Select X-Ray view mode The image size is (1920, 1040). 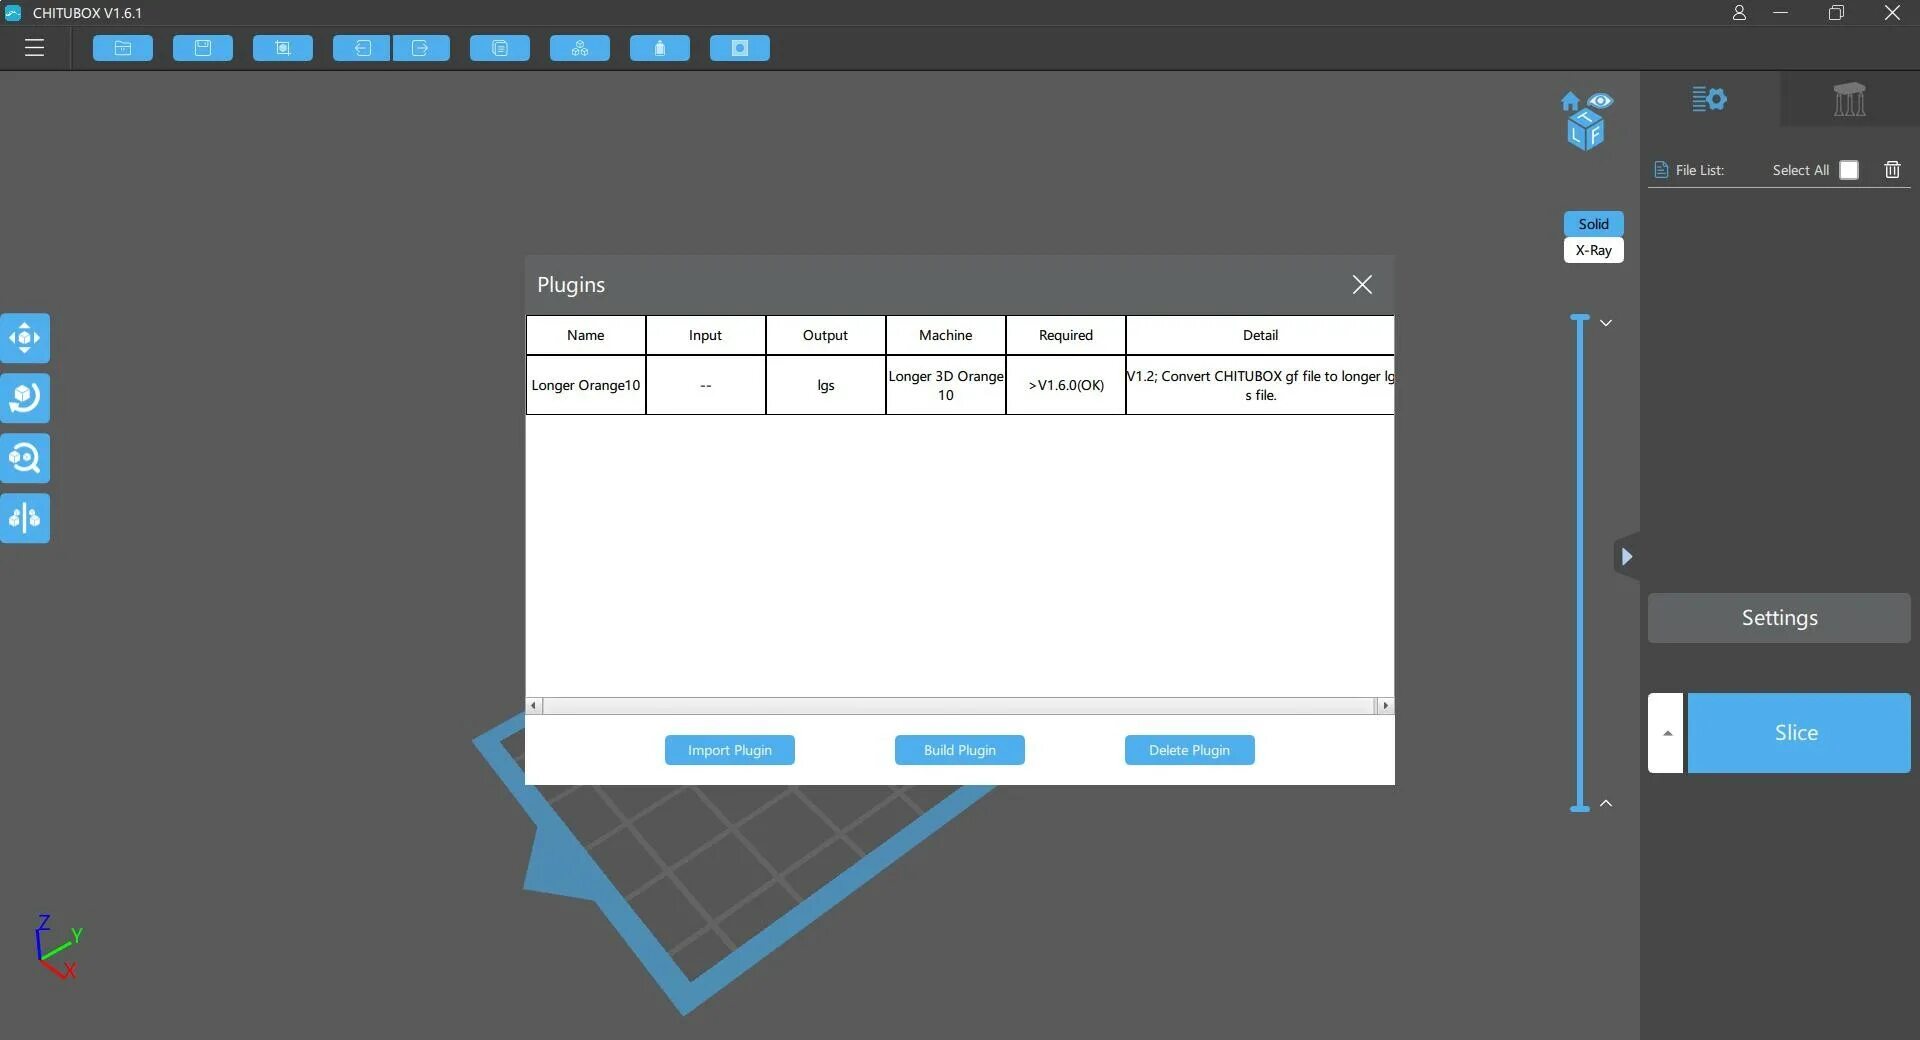1593,250
